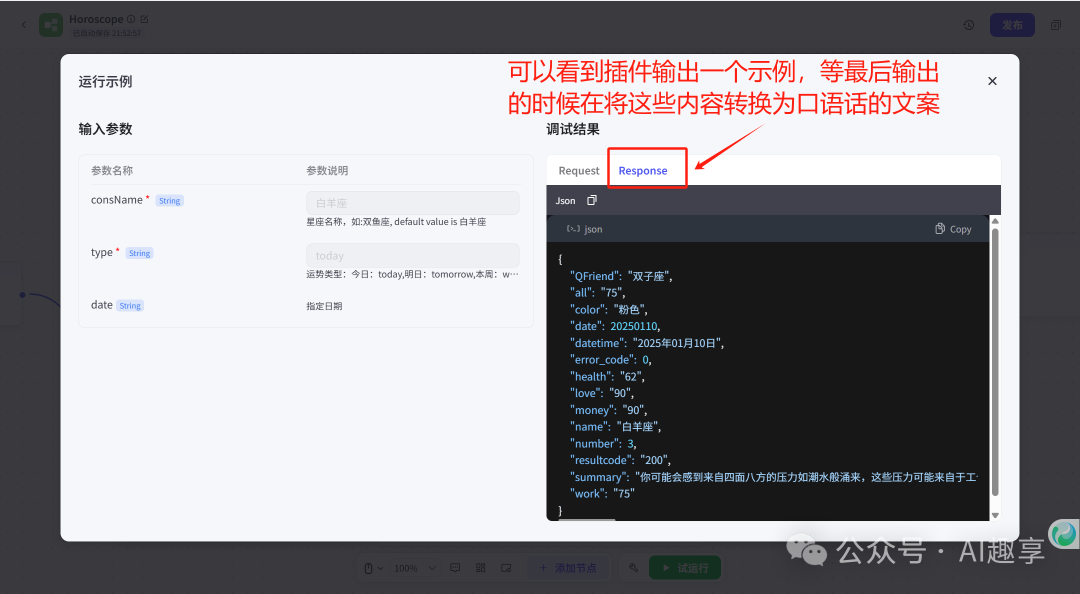Screen dimensions: 1080x594
Task: Click the wrench debug icon in bottom toolbar
Action: tap(633, 568)
